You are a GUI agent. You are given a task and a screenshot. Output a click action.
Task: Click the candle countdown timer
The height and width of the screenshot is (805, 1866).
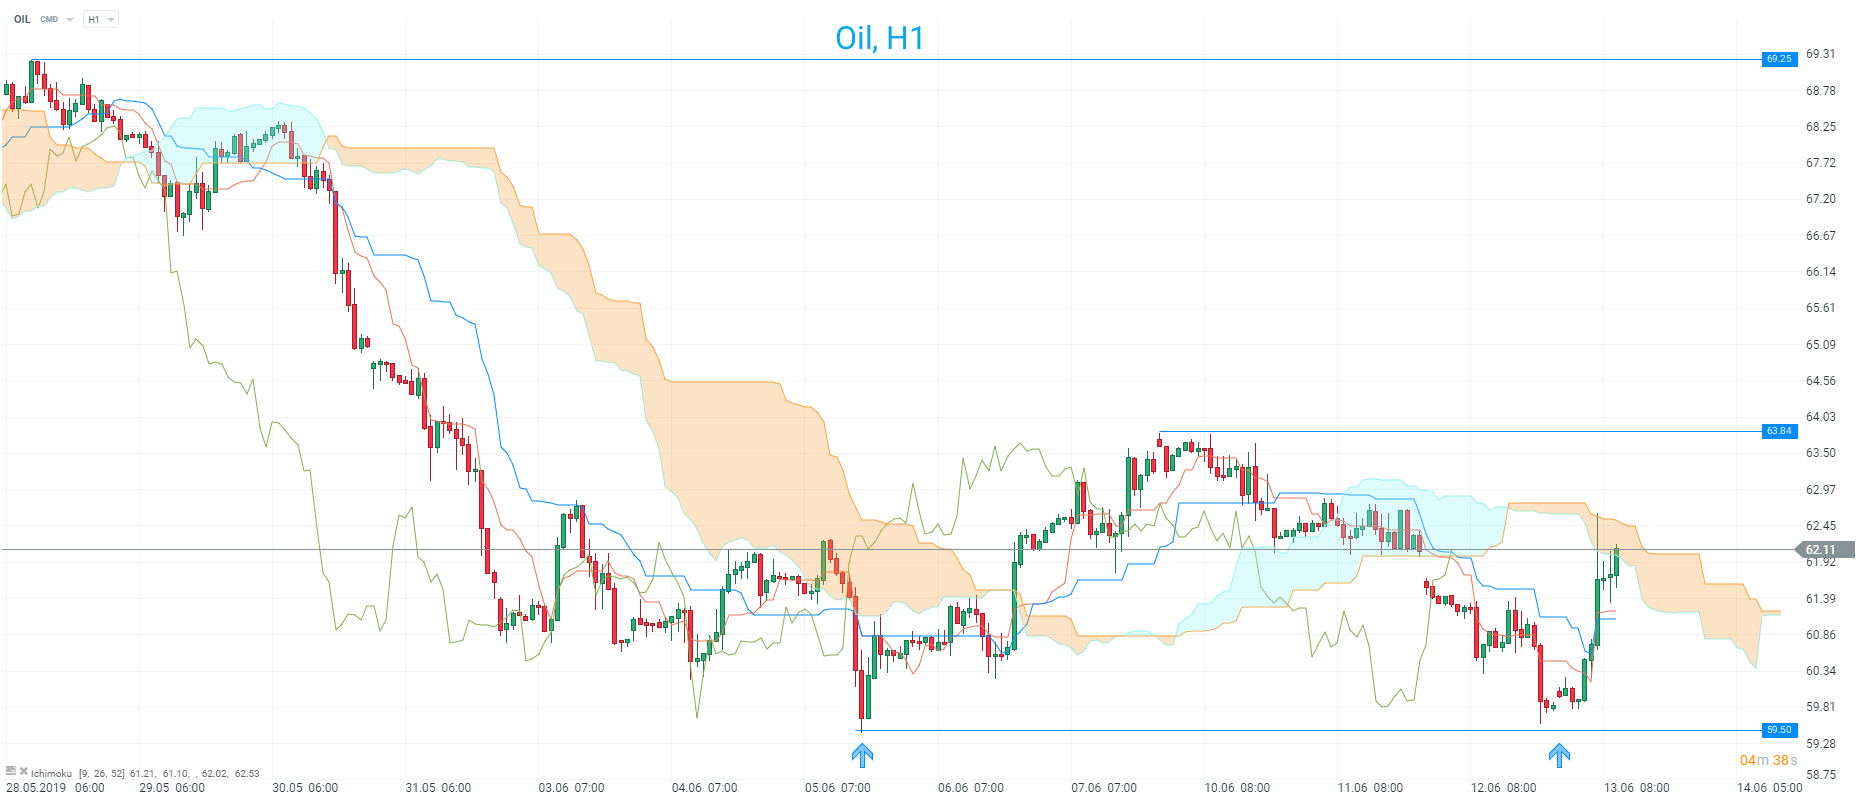pos(1768,761)
